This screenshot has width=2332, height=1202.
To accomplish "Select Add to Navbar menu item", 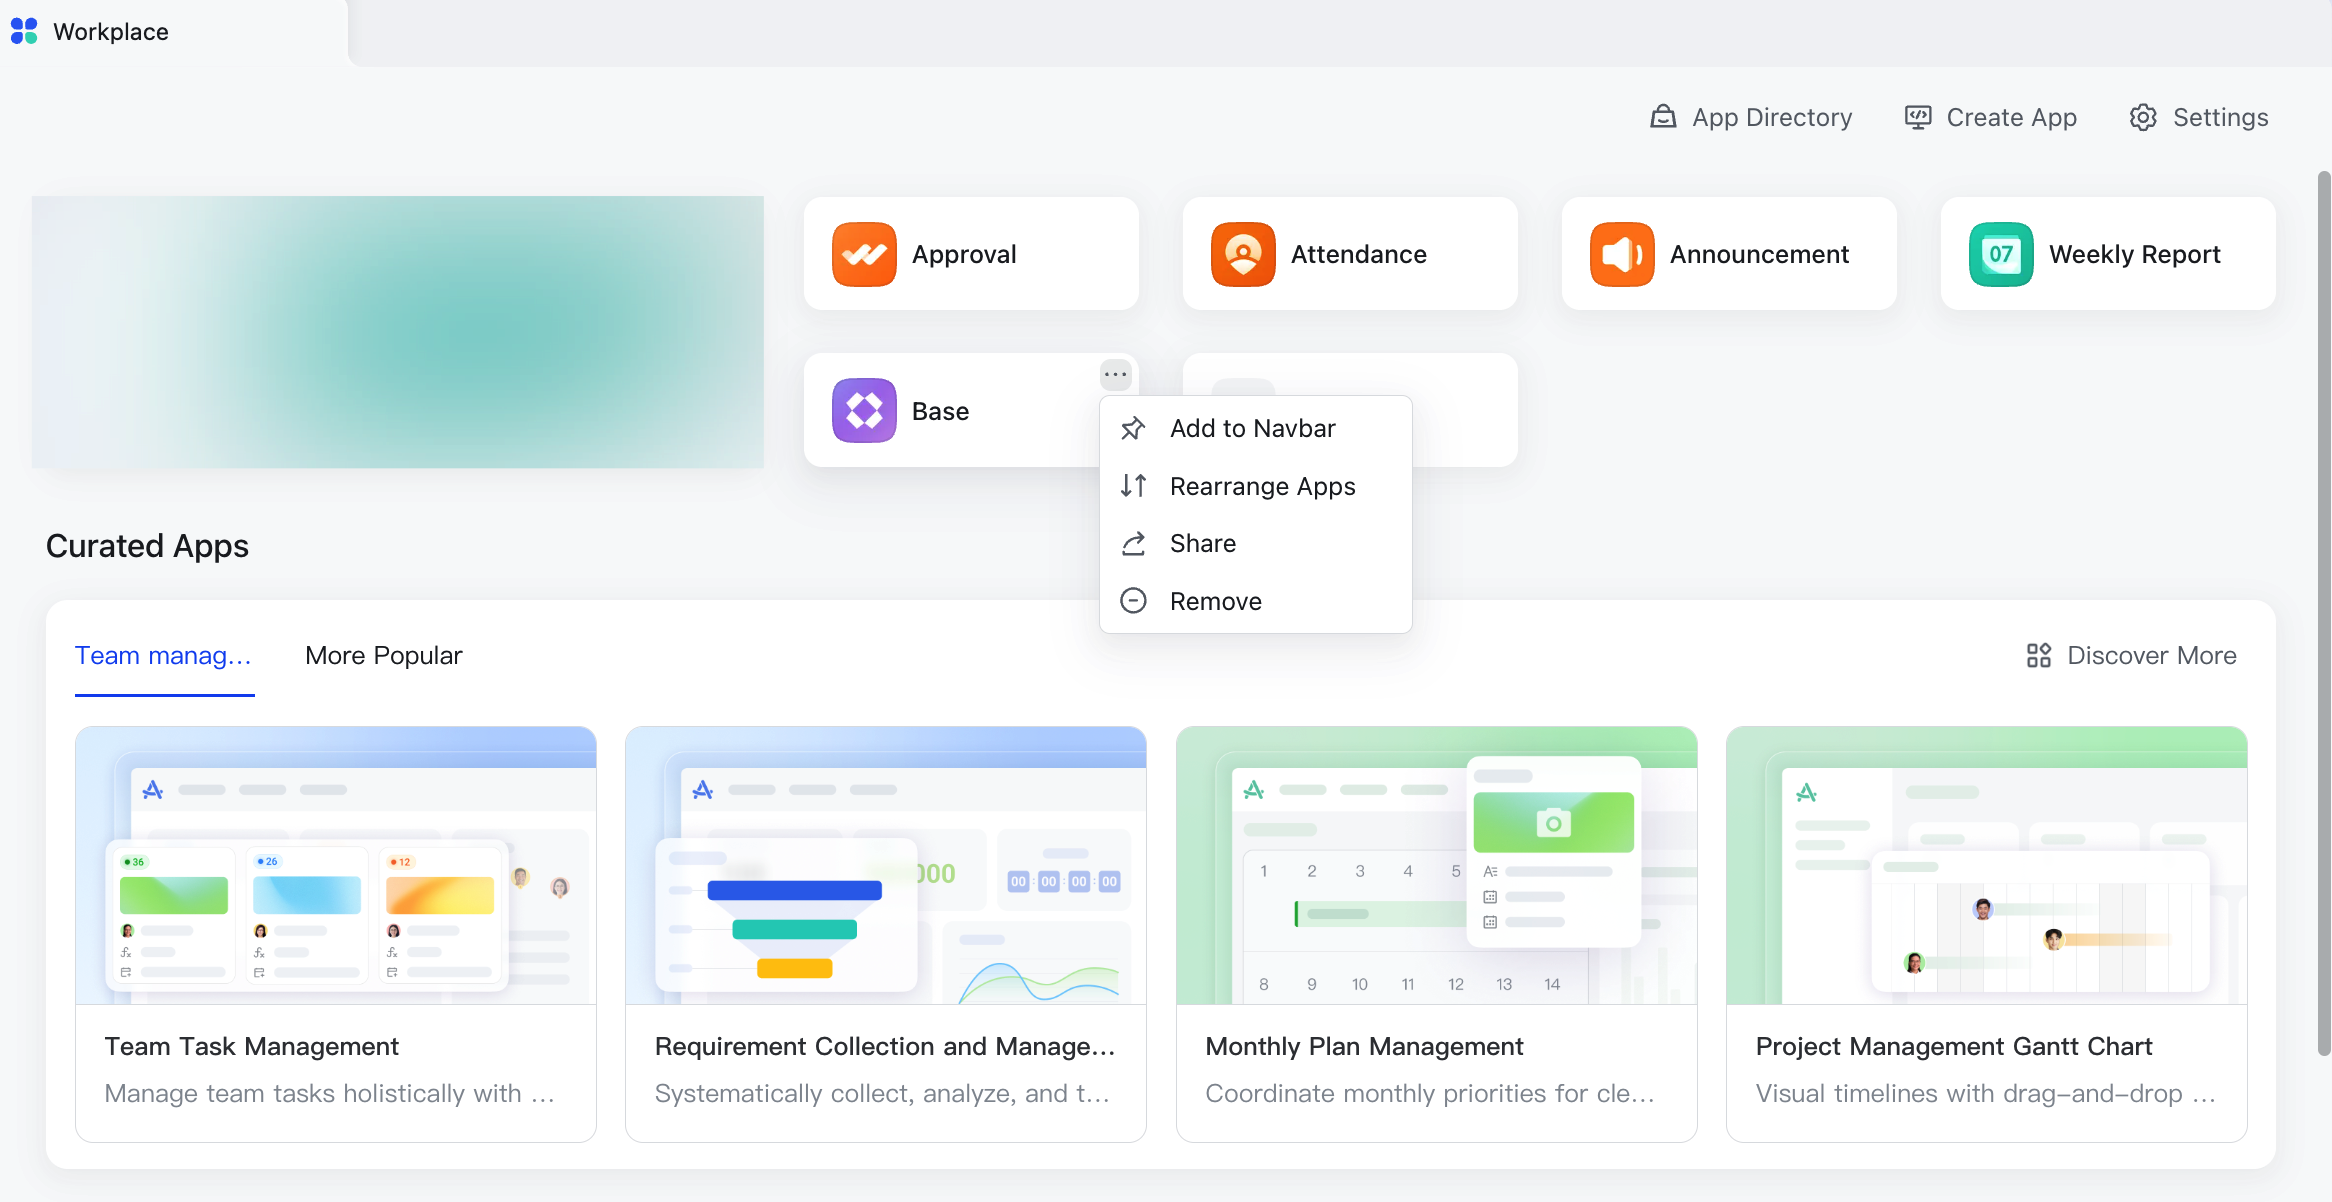I will (x=1256, y=428).
